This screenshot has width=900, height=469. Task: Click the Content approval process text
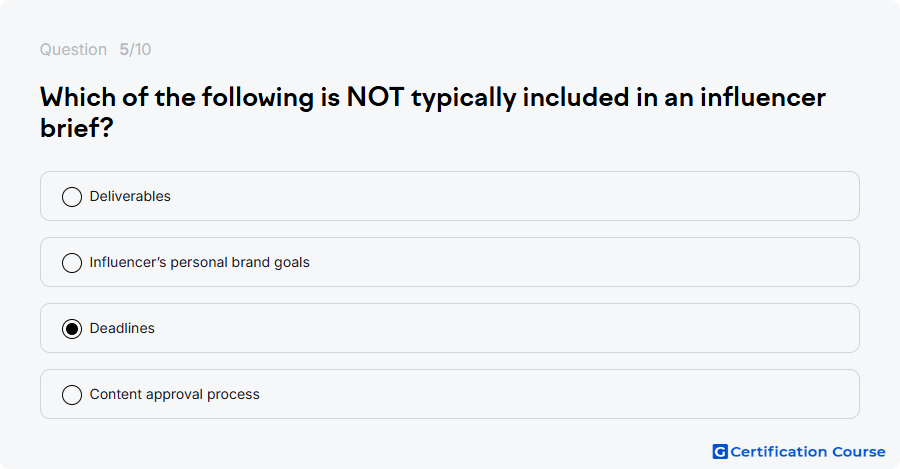point(174,394)
